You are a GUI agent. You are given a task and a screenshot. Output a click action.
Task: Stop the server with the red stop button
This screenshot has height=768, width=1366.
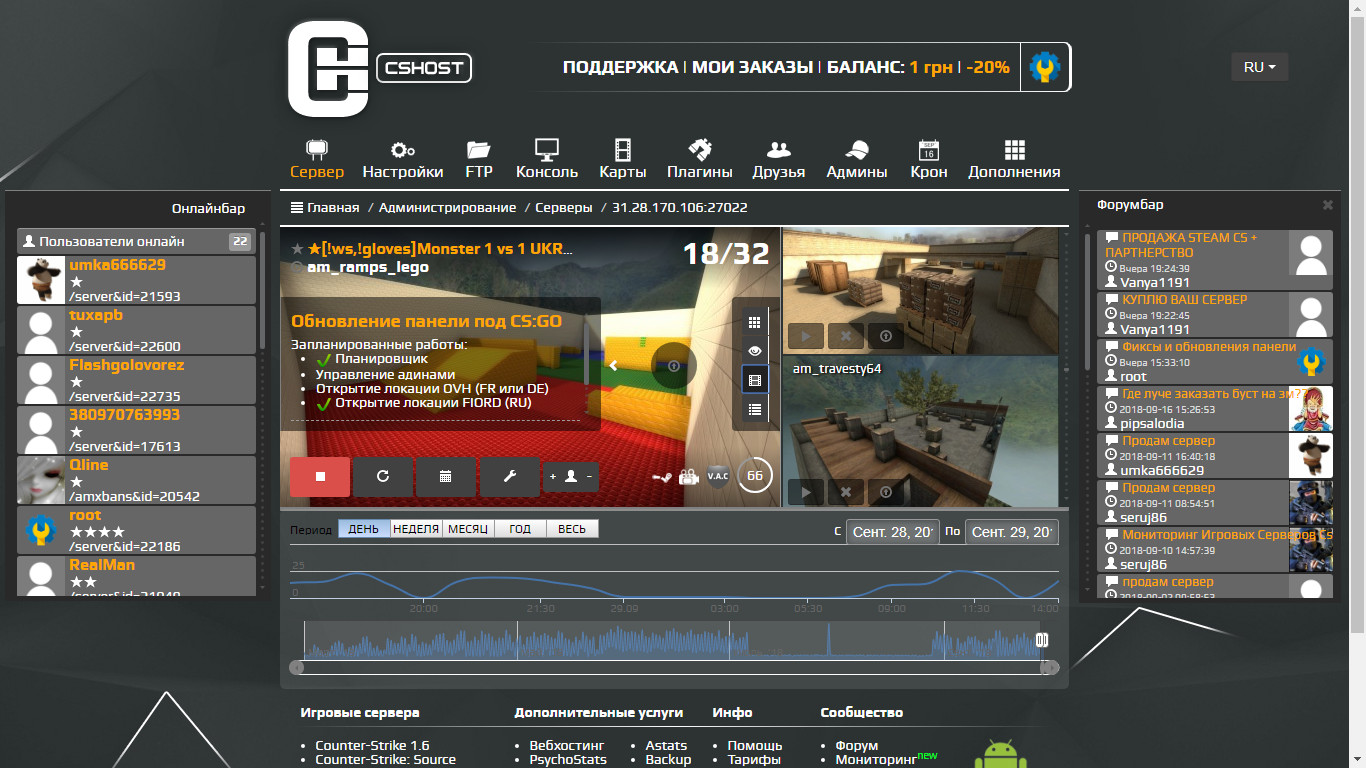(320, 477)
